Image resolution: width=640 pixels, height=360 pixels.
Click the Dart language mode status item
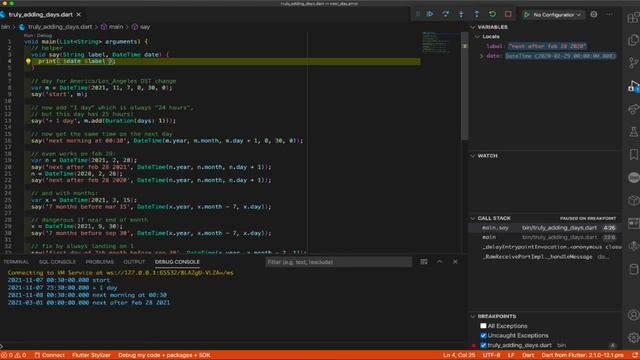528,355
